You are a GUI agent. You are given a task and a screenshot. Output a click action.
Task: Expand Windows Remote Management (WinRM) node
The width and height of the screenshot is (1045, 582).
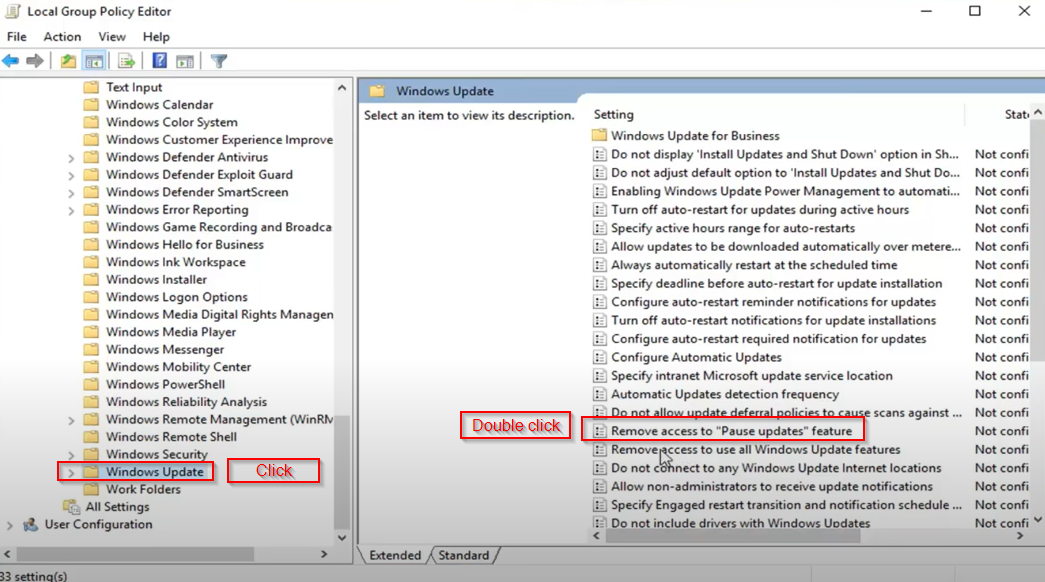coord(71,420)
